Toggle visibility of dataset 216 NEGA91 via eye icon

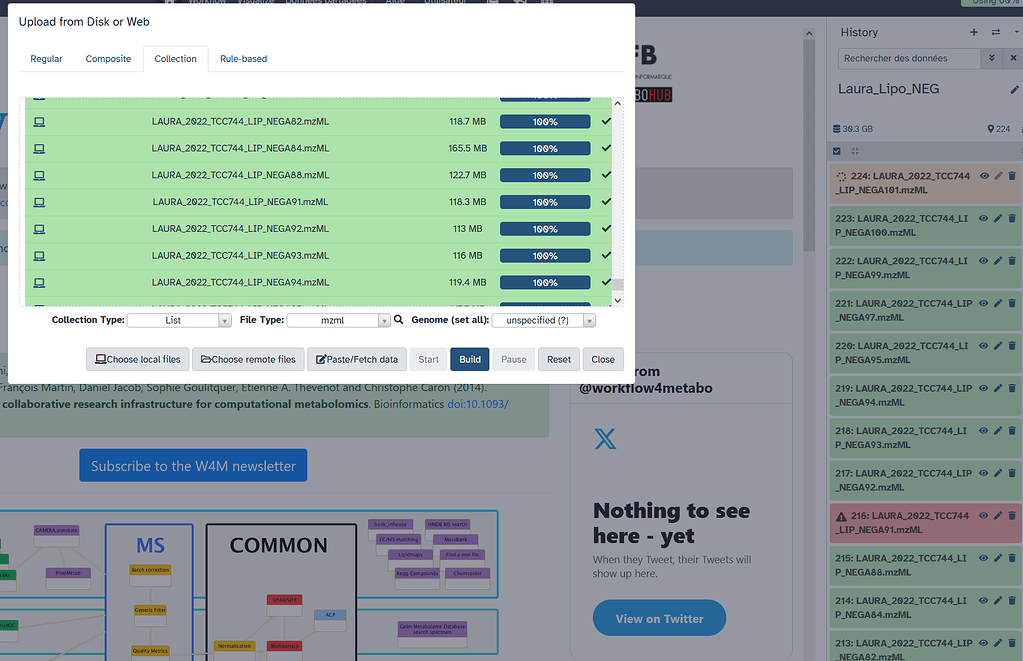click(x=982, y=516)
